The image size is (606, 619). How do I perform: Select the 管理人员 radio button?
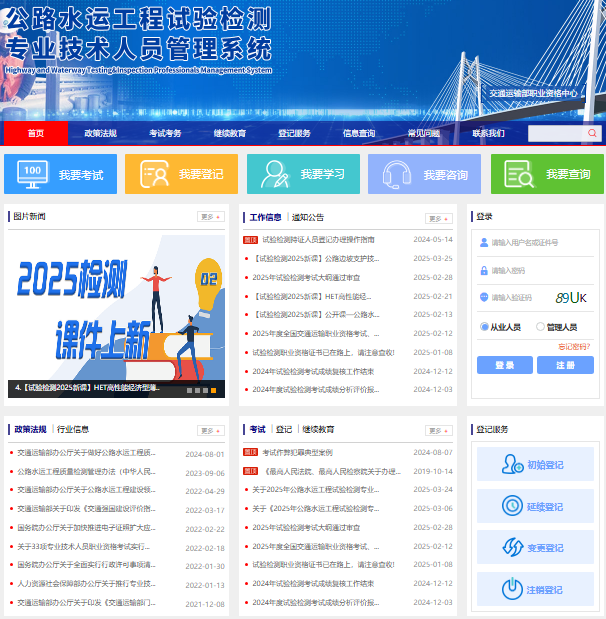540,326
